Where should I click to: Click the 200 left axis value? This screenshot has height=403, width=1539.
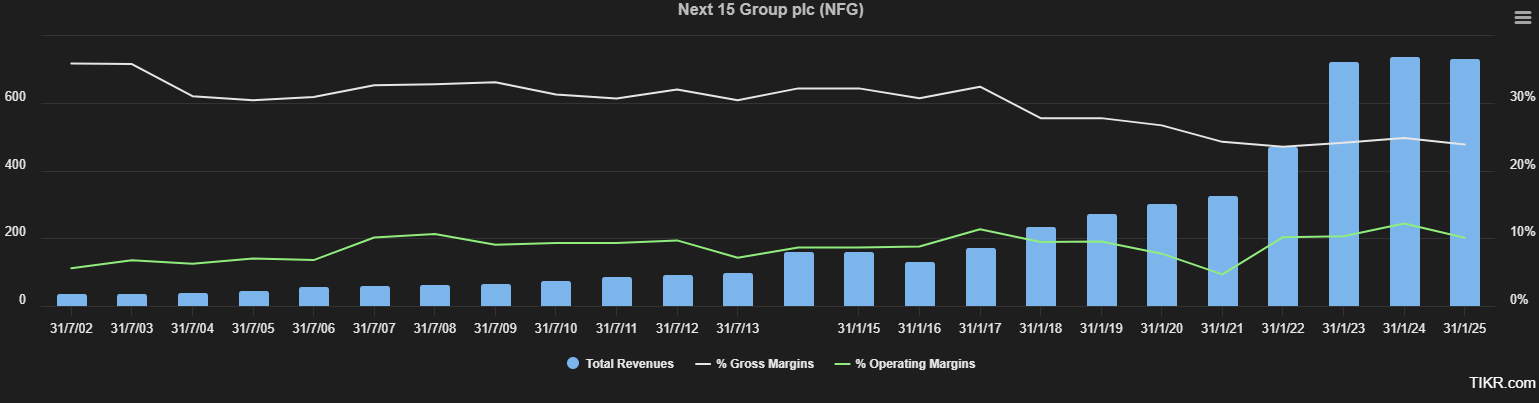coord(15,232)
